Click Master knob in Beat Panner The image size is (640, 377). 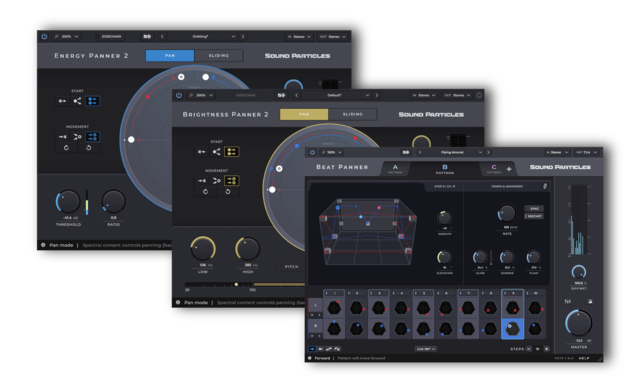click(x=578, y=323)
